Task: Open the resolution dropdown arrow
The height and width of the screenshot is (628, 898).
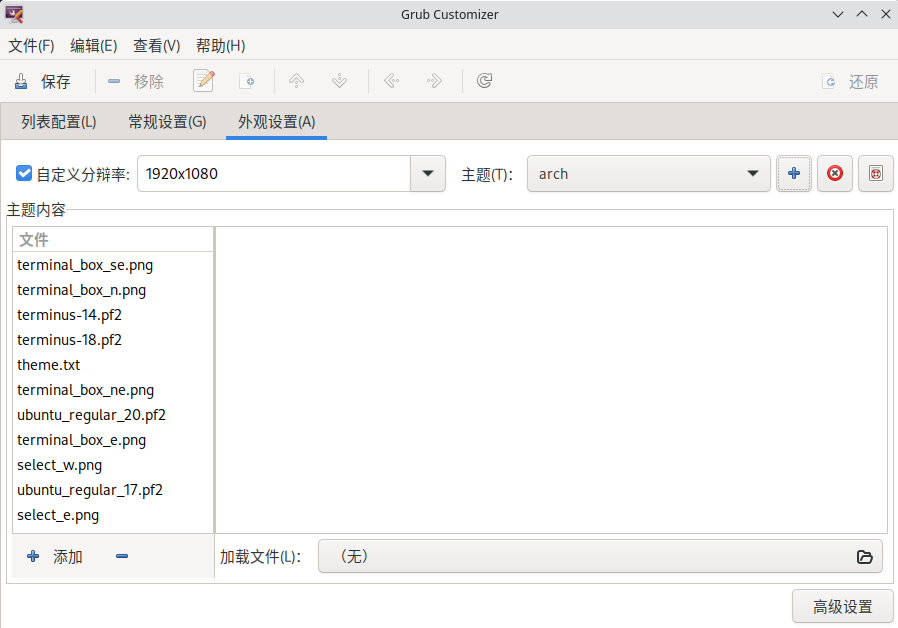Action: coord(428,174)
